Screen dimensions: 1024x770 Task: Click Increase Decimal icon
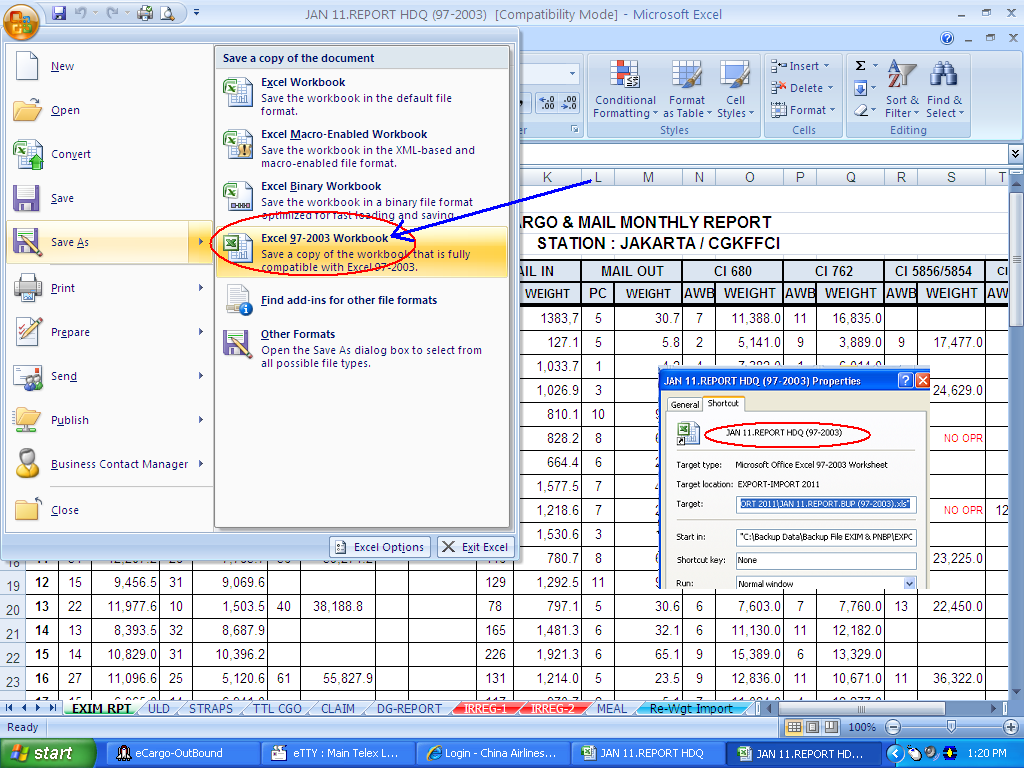pyautogui.click(x=547, y=103)
